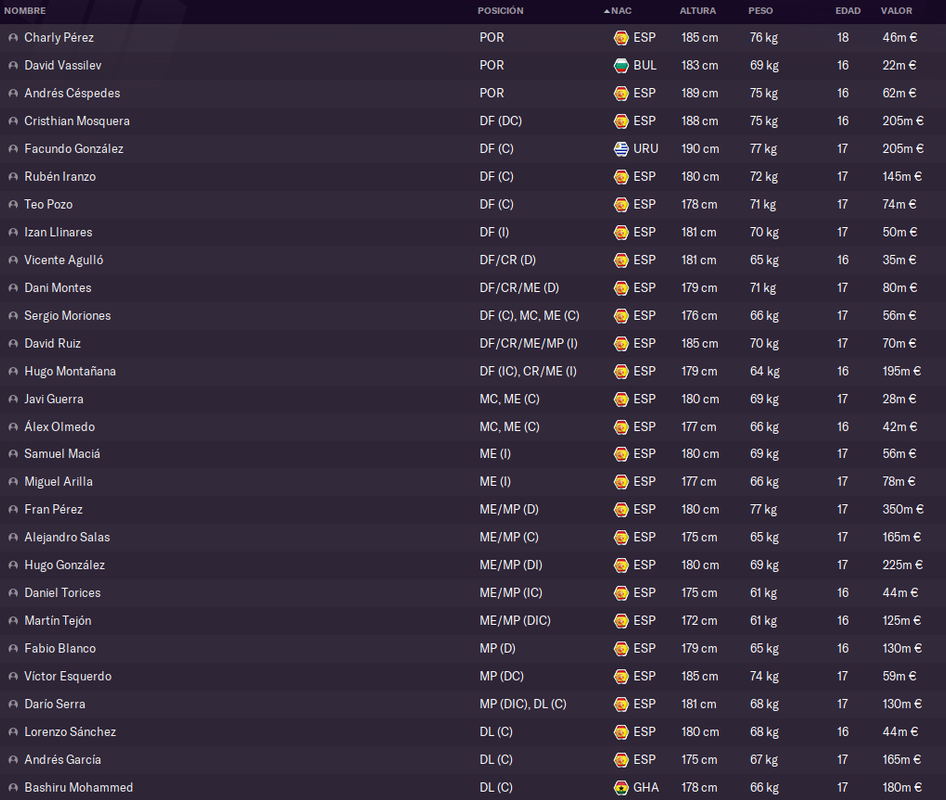
Task: Sort by the VALOR column header
Action: [896, 11]
